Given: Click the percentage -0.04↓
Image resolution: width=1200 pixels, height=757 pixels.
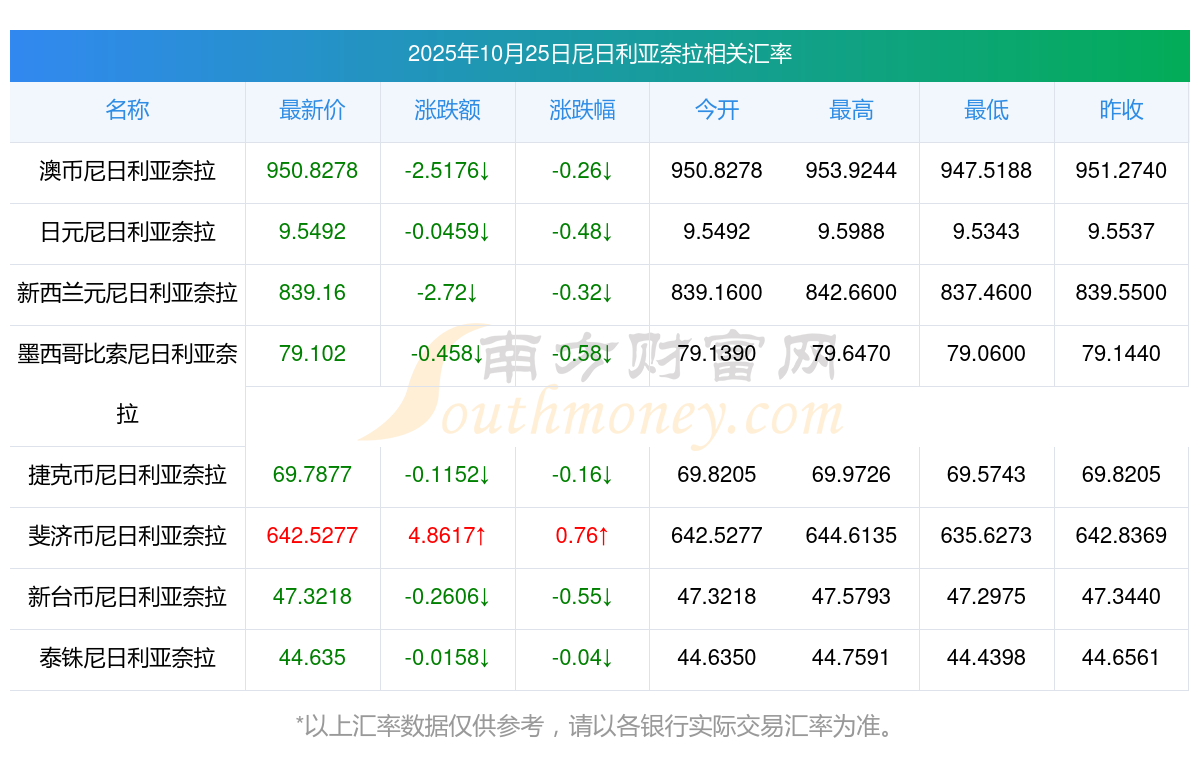Looking at the screenshot, I should [x=582, y=658].
